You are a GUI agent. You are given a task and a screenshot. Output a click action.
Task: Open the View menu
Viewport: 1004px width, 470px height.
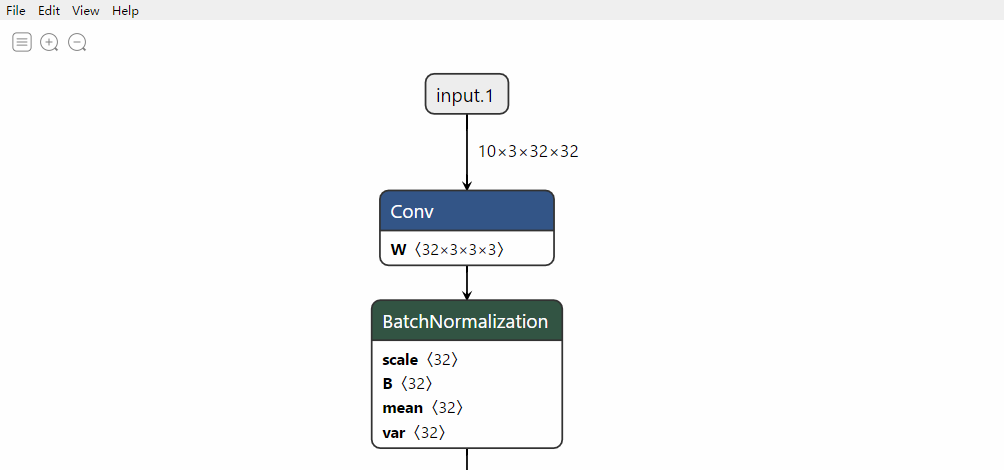(x=86, y=10)
